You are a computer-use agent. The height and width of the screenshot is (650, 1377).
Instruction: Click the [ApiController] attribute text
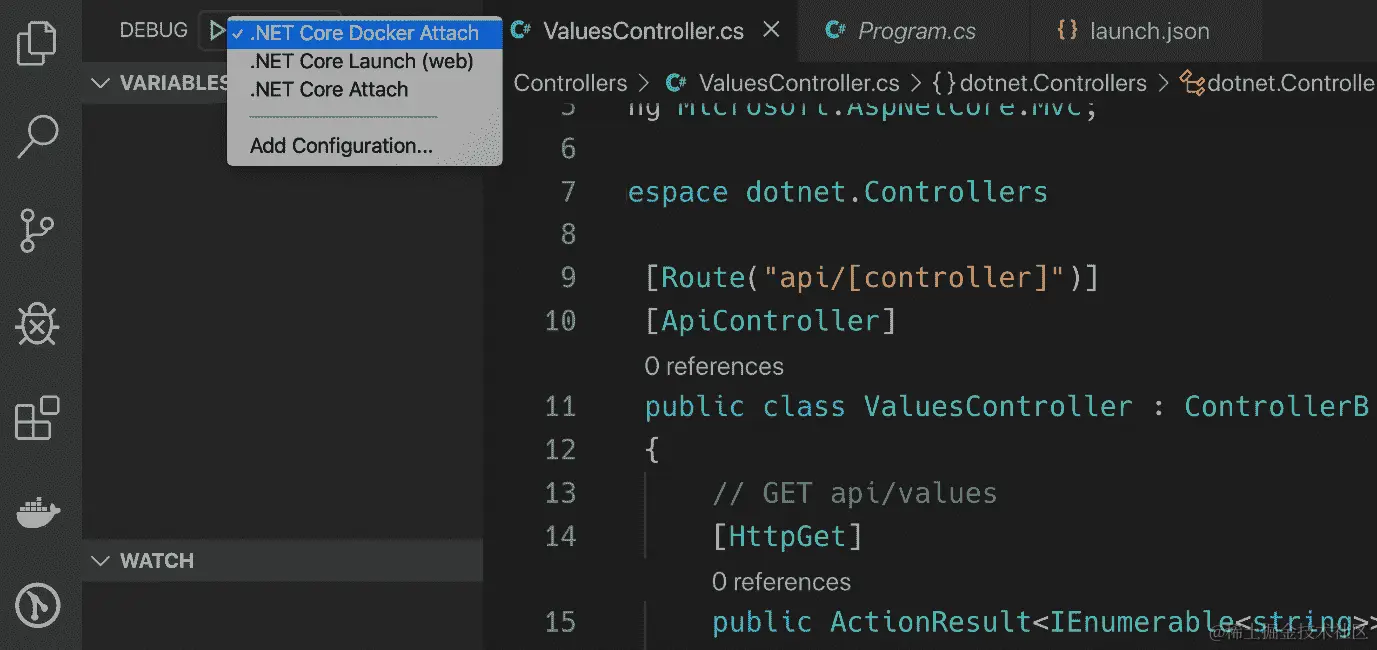(770, 321)
